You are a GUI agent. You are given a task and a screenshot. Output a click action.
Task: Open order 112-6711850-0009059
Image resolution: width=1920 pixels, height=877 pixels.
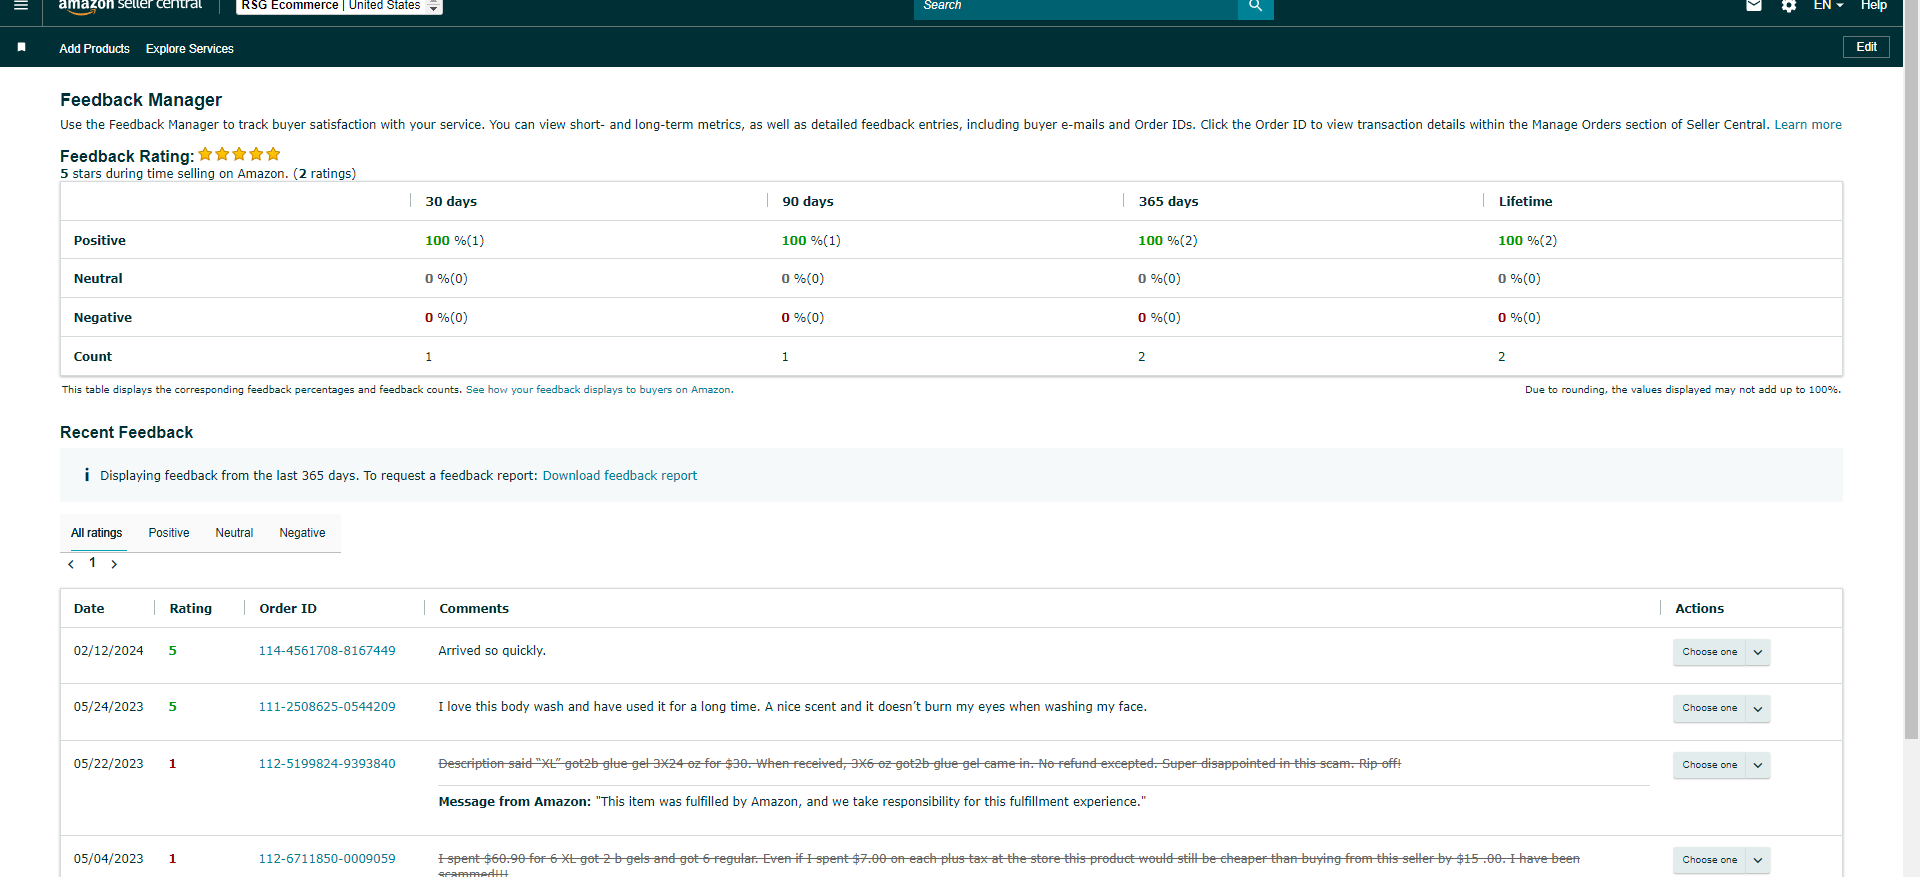[327, 859]
